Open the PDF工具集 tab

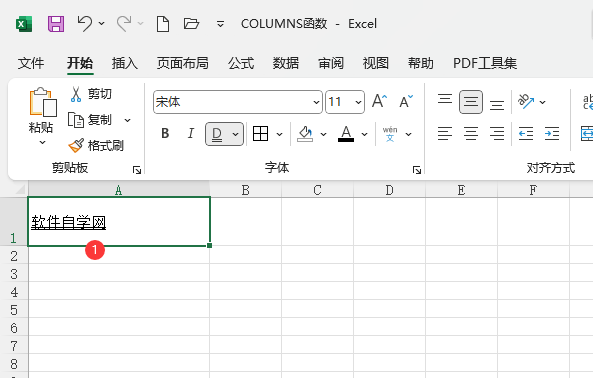485,63
